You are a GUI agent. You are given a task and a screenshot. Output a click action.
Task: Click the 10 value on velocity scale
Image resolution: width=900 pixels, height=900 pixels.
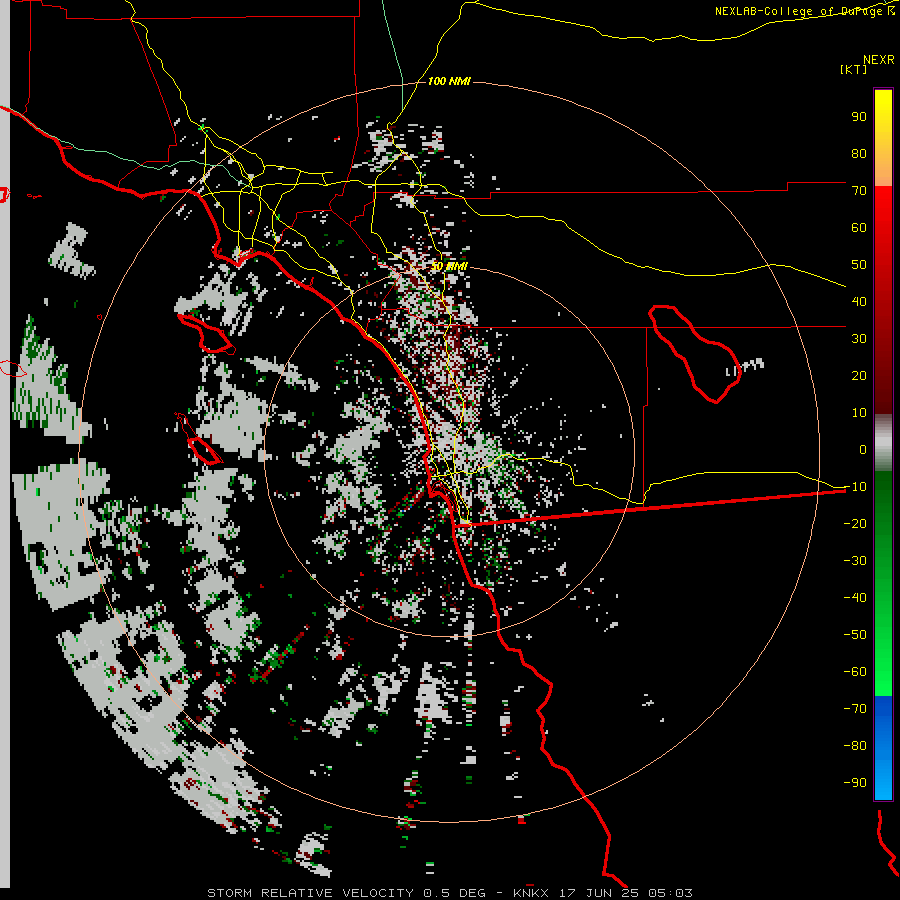(x=859, y=413)
